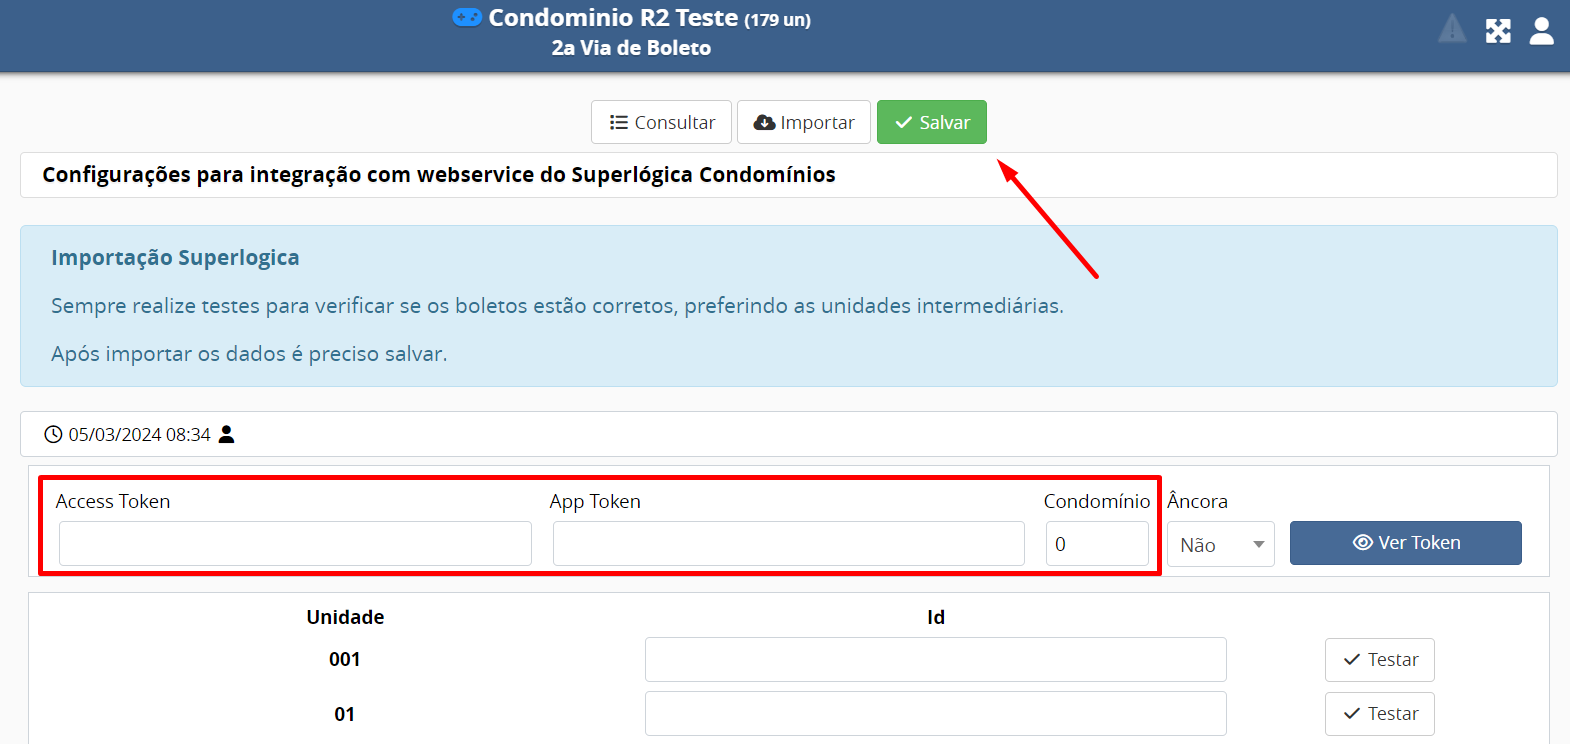The width and height of the screenshot is (1570, 744).
Task: Click the Ver Token button
Action: point(1406,543)
